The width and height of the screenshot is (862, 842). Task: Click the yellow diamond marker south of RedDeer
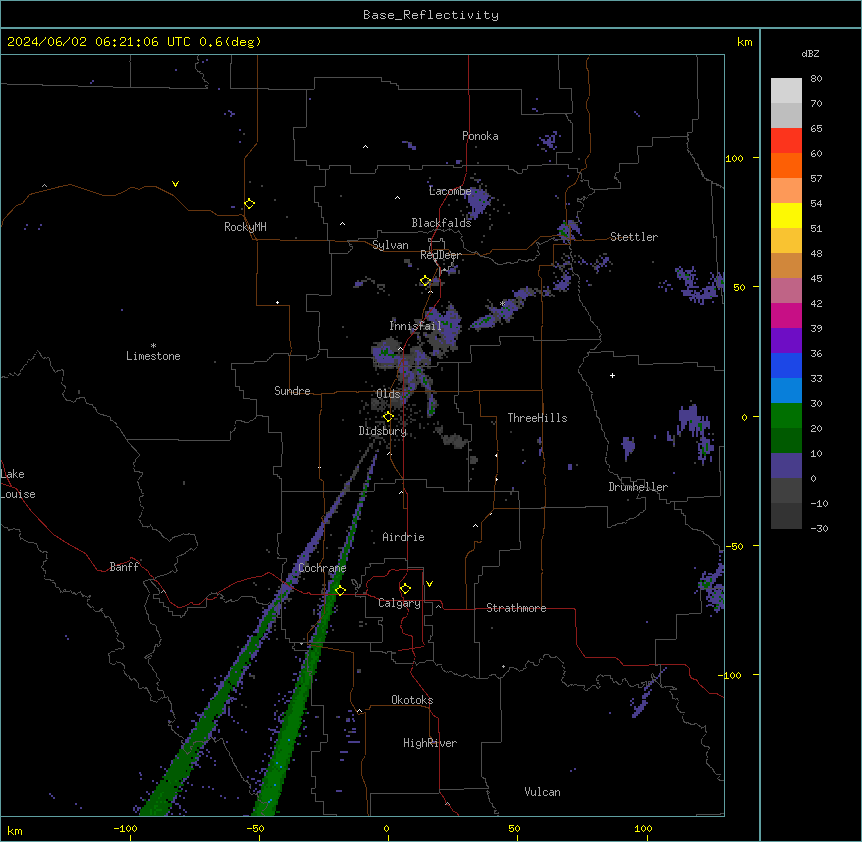[425, 281]
